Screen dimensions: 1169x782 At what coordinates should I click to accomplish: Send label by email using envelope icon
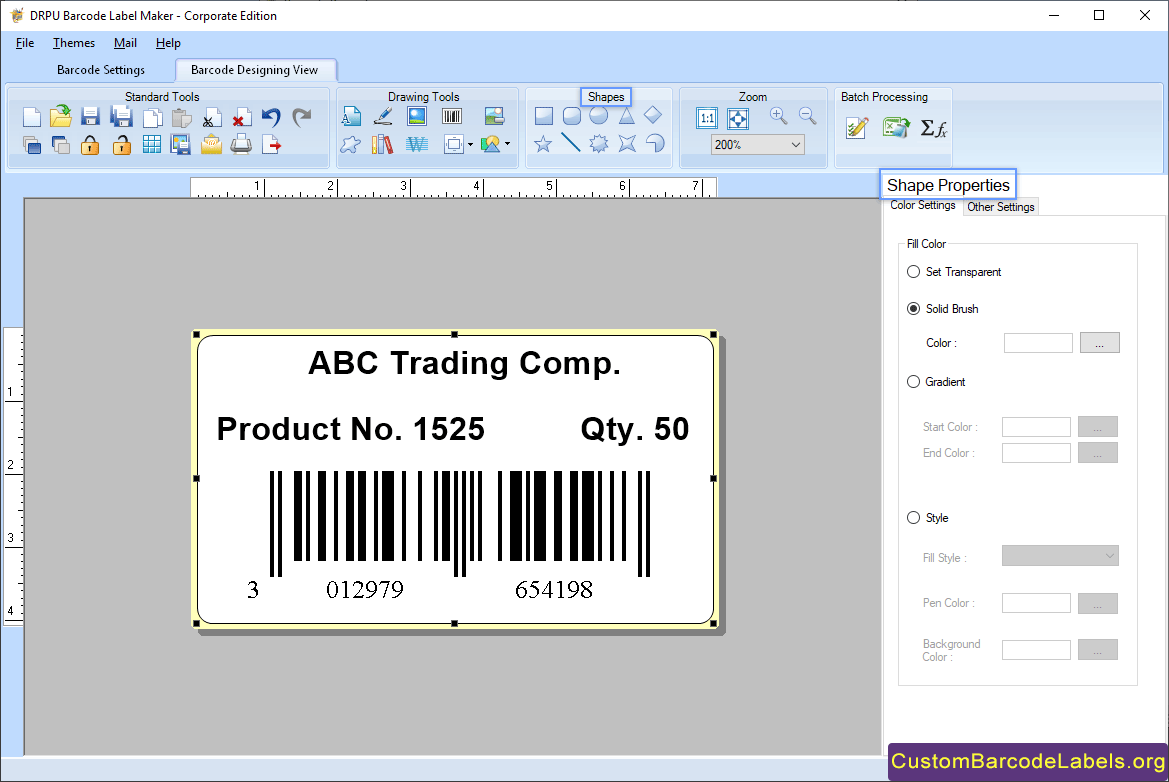(211, 145)
